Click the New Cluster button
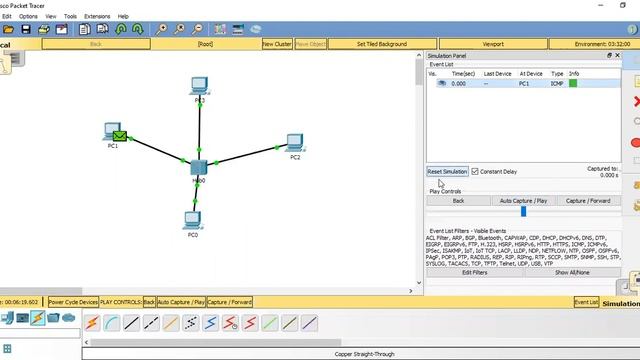640x360 pixels. [277, 44]
